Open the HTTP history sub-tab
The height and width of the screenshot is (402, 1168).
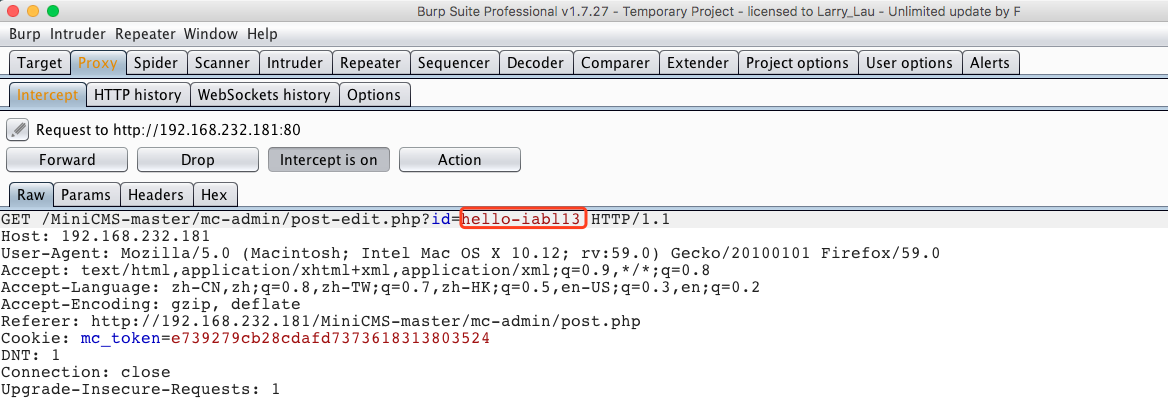138,95
